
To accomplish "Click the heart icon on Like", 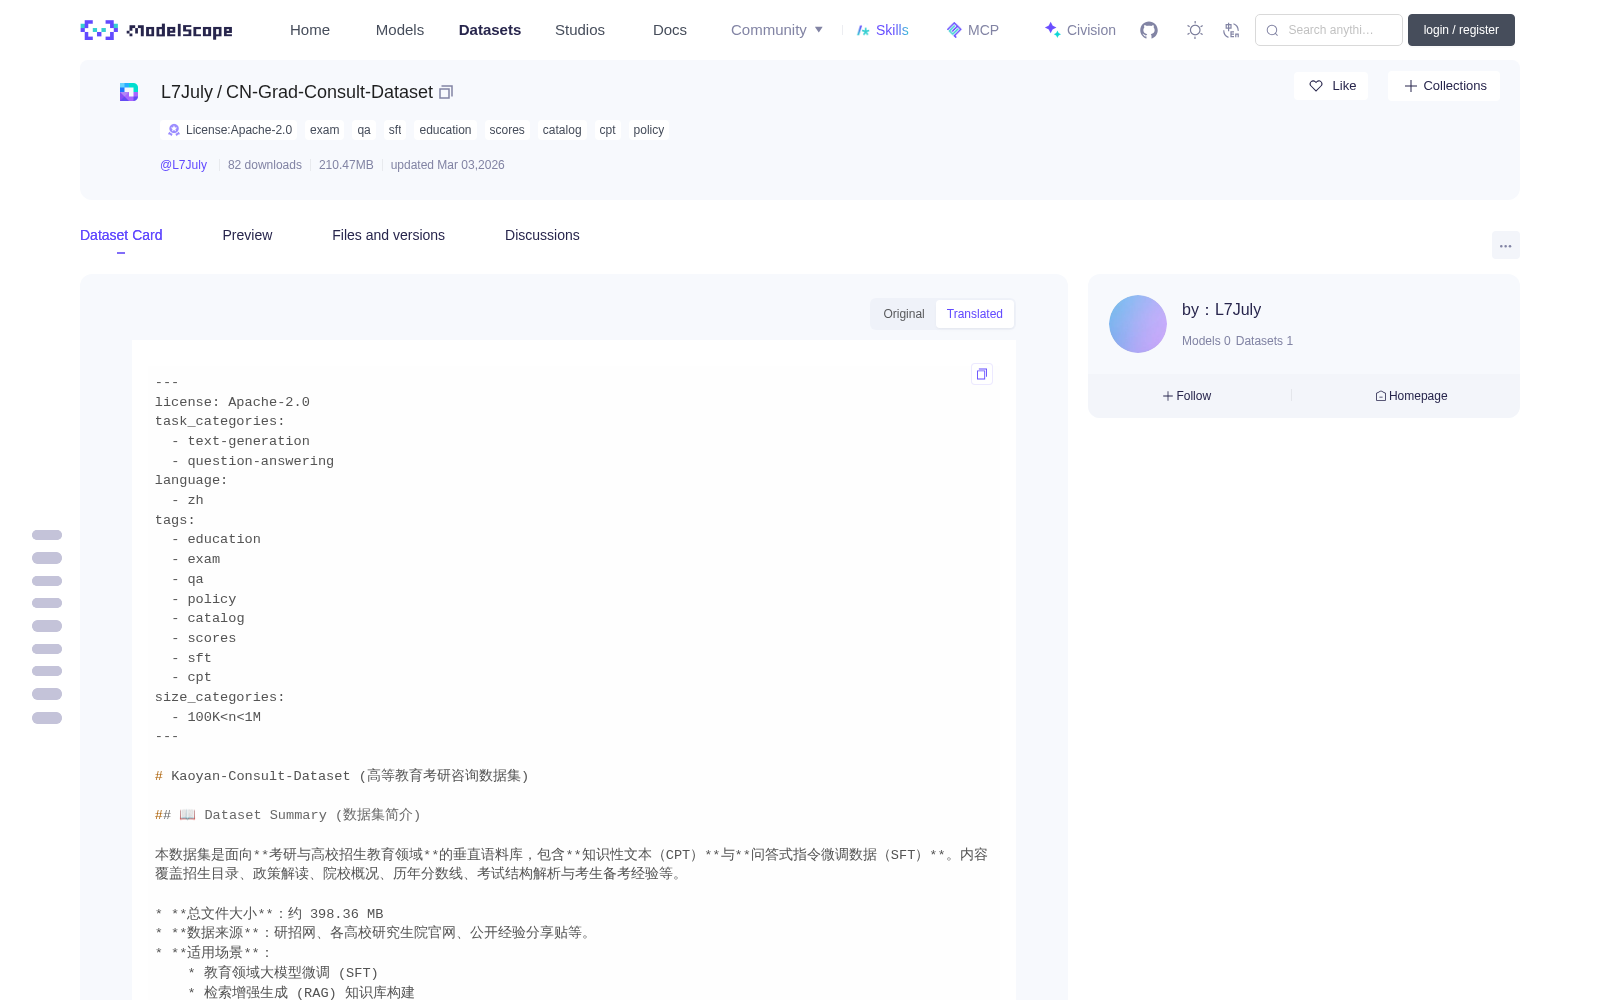I will 1316,86.
